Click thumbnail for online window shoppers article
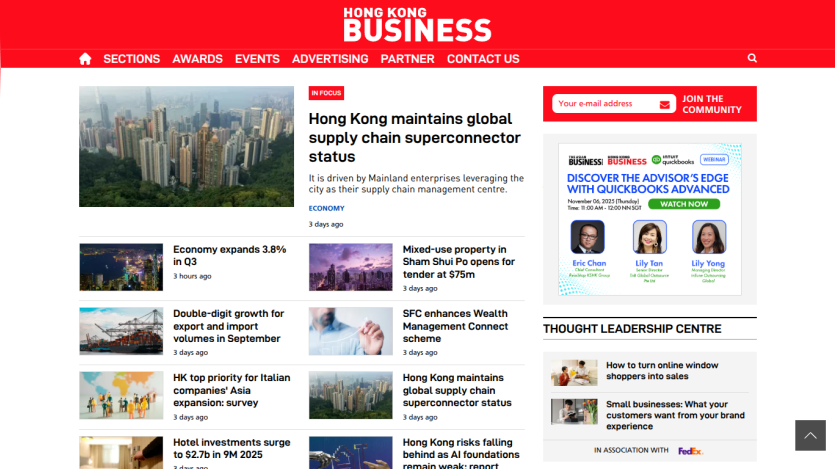Viewport: 835px width, 469px height. 574,373
